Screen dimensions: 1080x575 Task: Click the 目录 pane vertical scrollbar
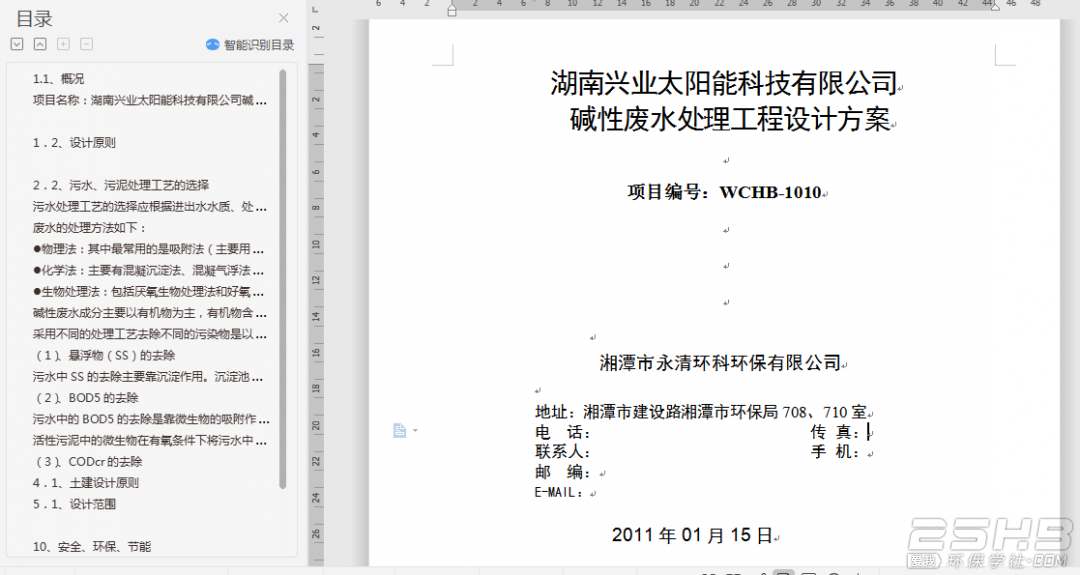coord(282,278)
